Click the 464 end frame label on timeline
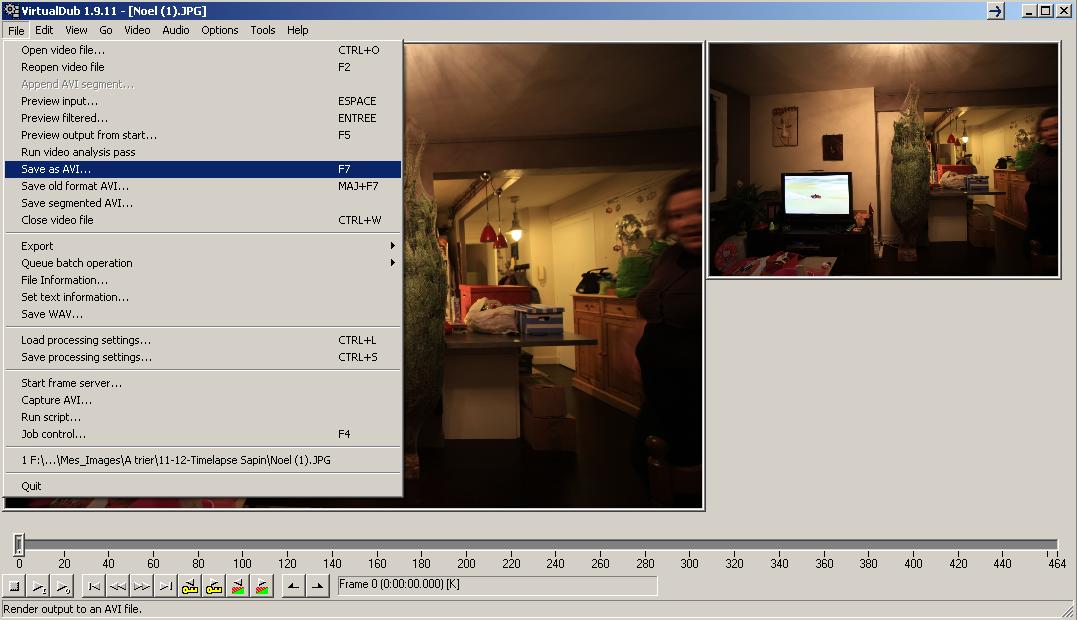The width and height of the screenshot is (1077, 620). click(1056, 564)
